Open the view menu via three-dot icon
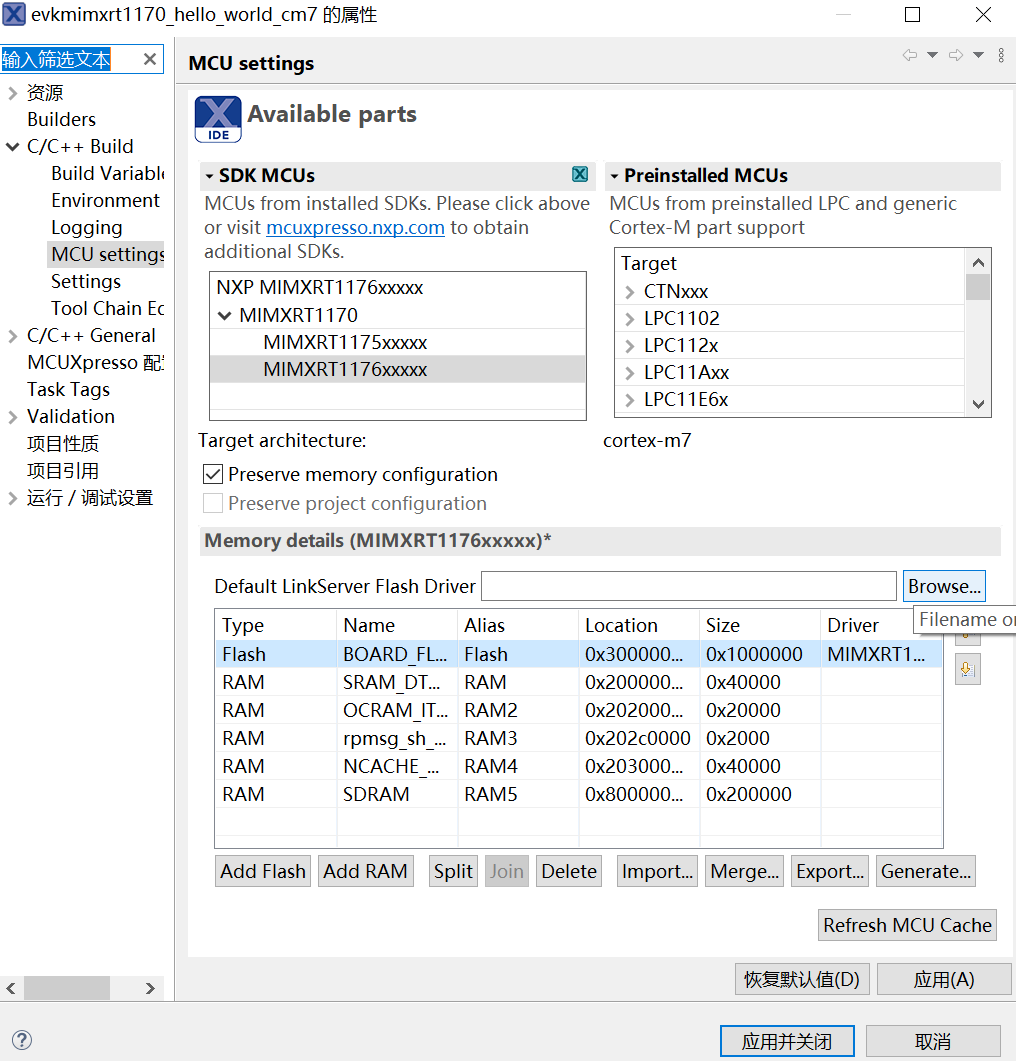The width and height of the screenshot is (1016, 1061). [x=1001, y=56]
